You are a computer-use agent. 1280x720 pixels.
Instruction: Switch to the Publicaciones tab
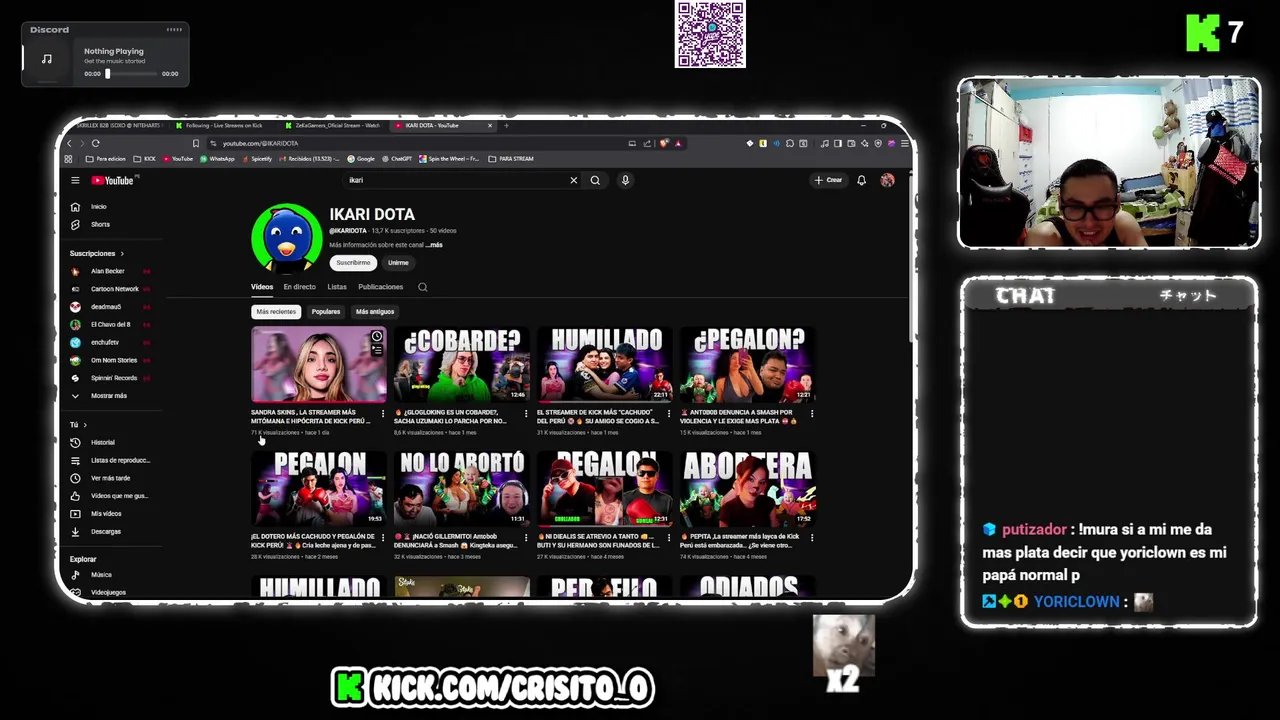pyautogui.click(x=380, y=287)
